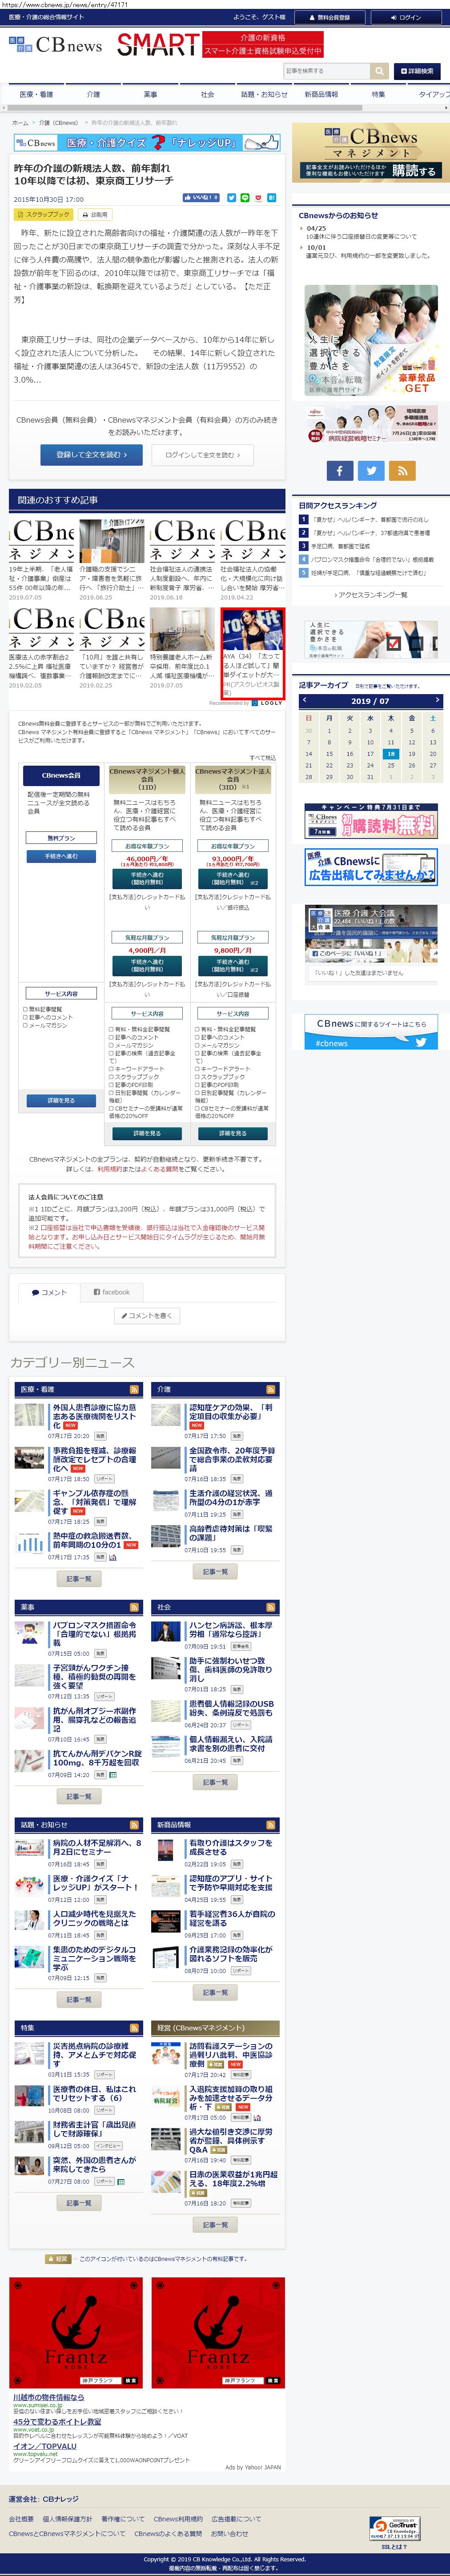Screen dimensions: 450x2576
Task: Click RSS icon of 介護 category section
Action: pos(270,1389)
